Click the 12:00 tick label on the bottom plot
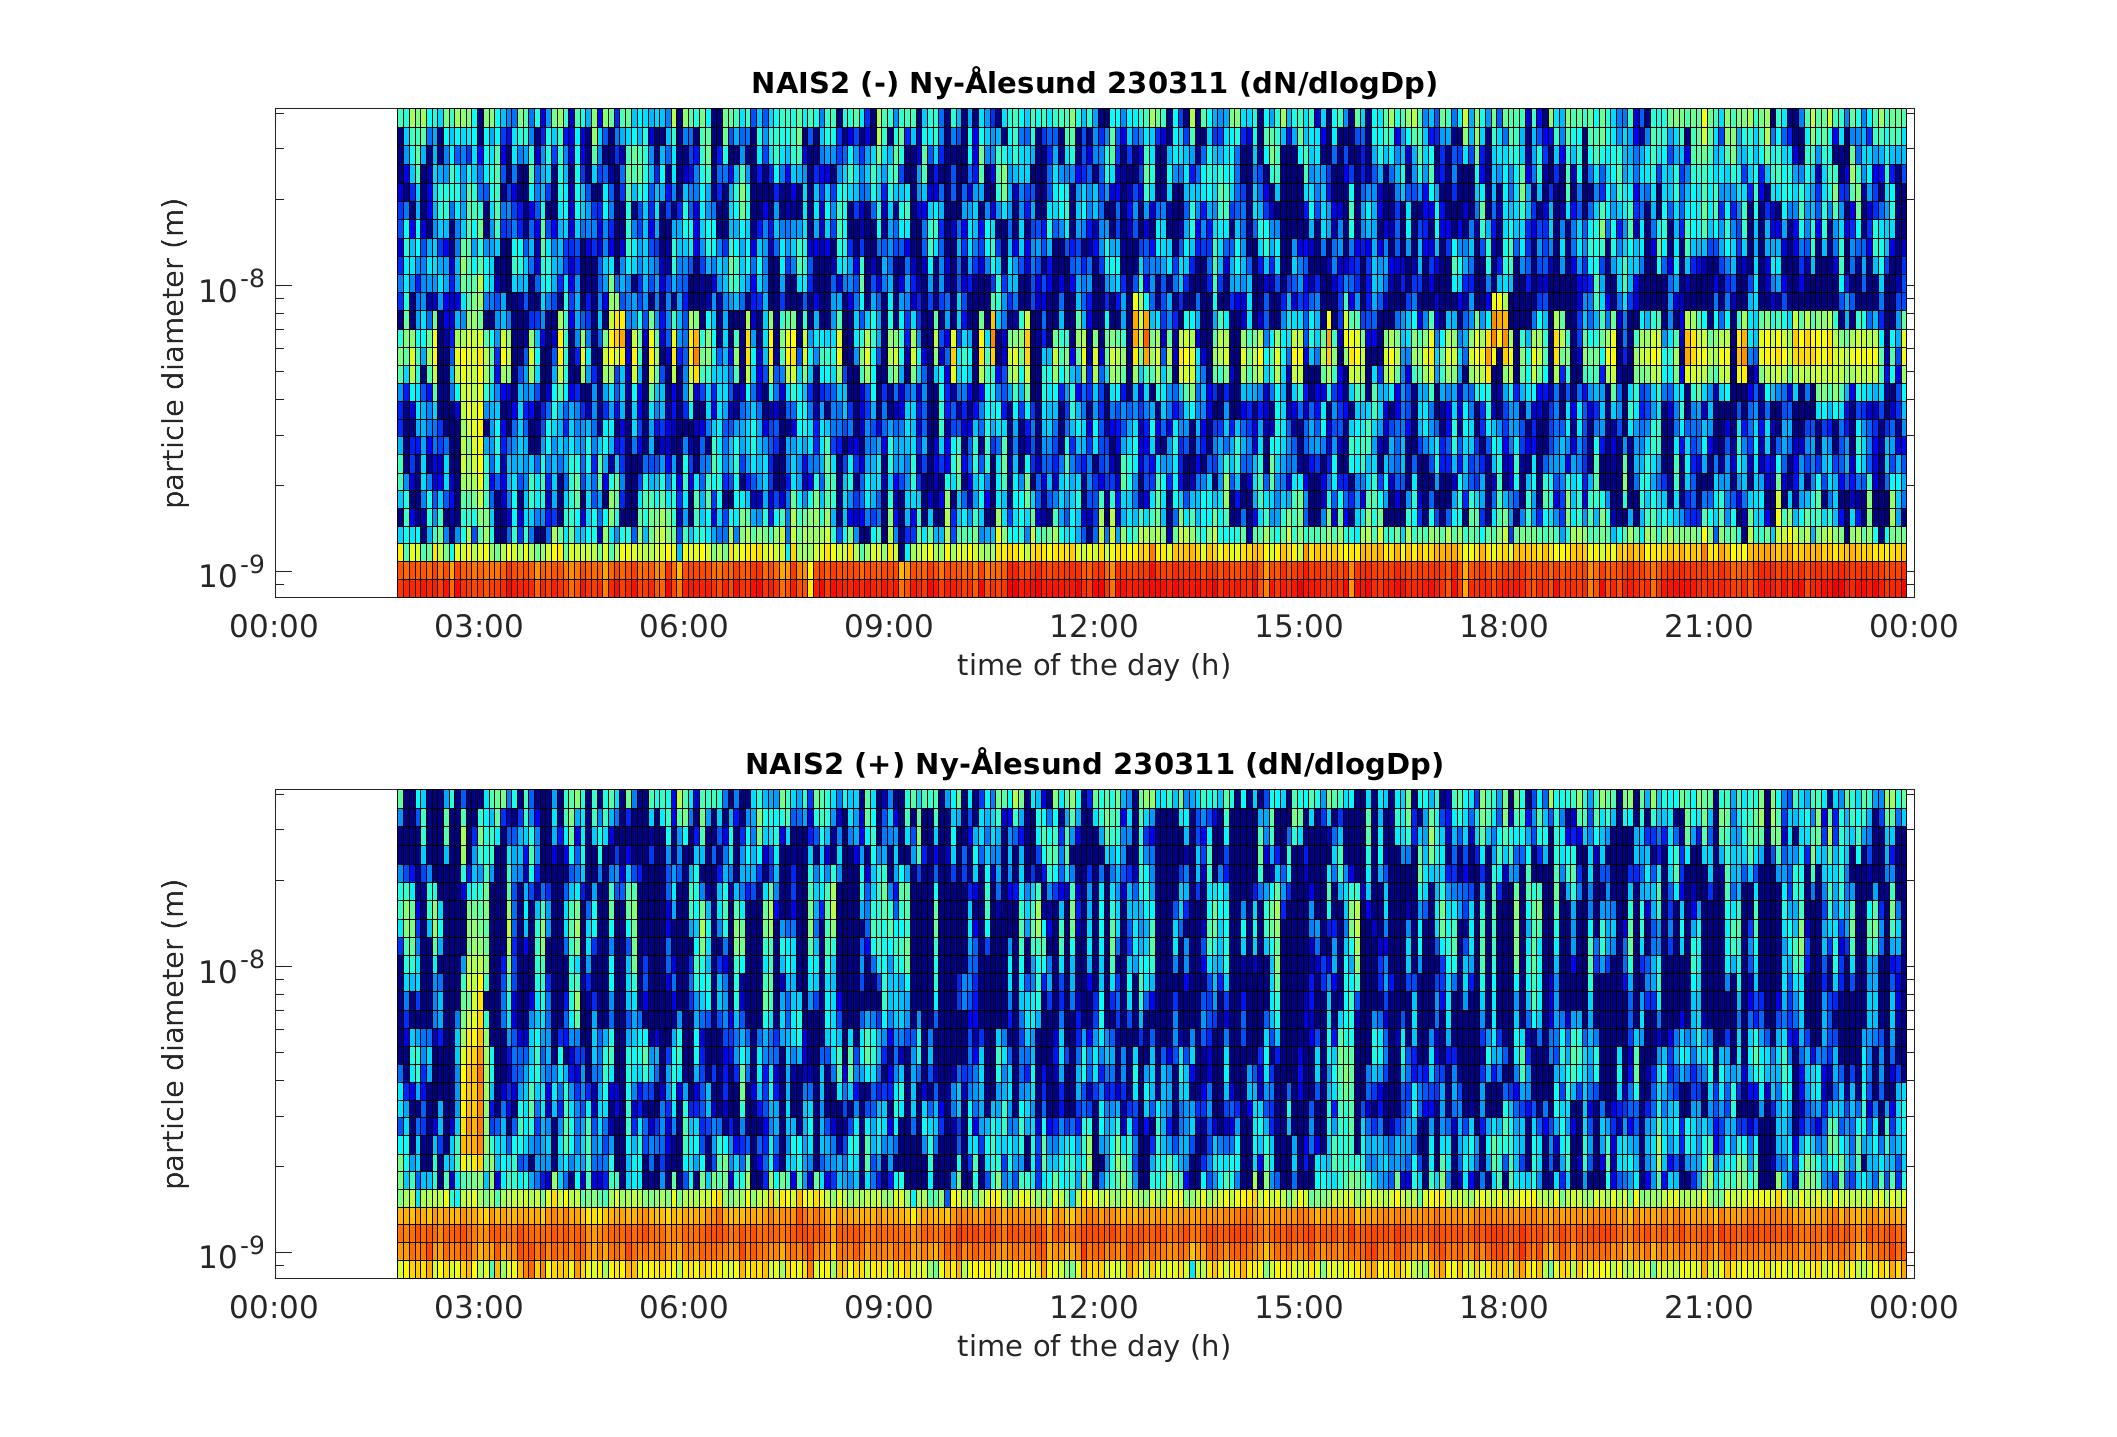This screenshot has height=1437, width=2117. pos(1094,1308)
